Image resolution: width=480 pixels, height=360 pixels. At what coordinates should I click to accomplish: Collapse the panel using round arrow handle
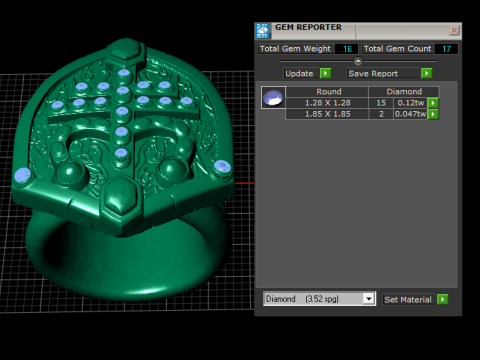[358, 61]
